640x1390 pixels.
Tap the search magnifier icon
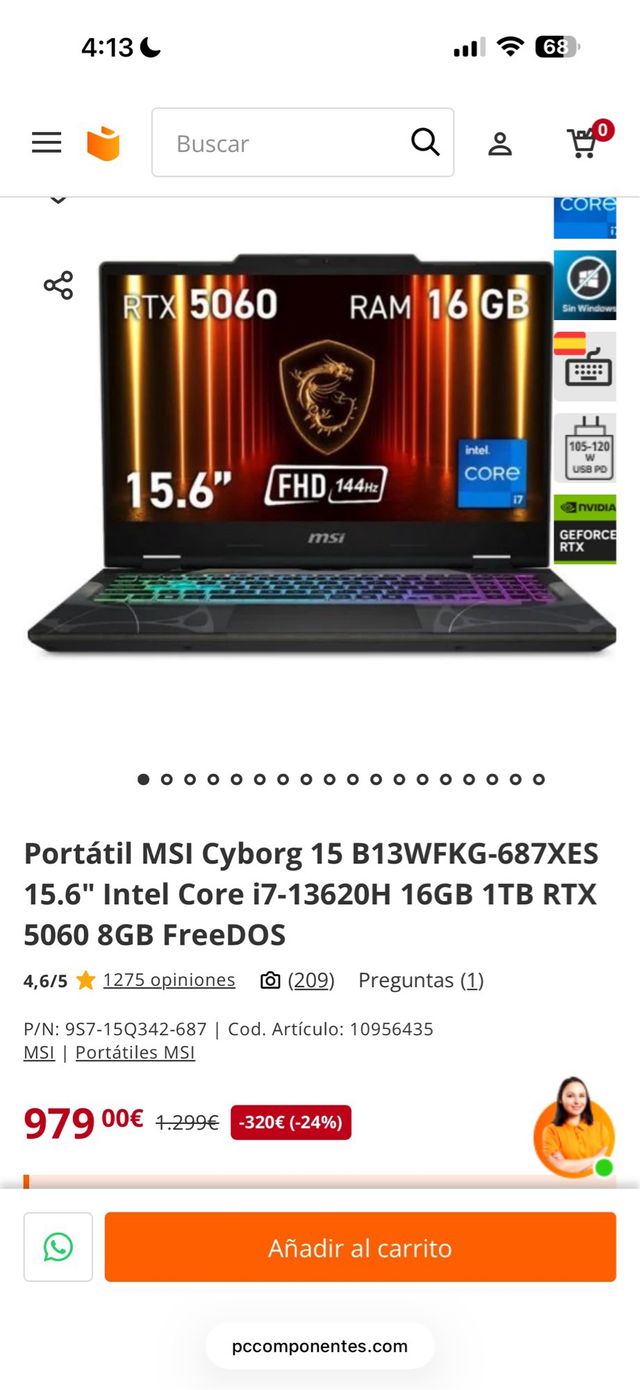pyautogui.click(x=425, y=142)
